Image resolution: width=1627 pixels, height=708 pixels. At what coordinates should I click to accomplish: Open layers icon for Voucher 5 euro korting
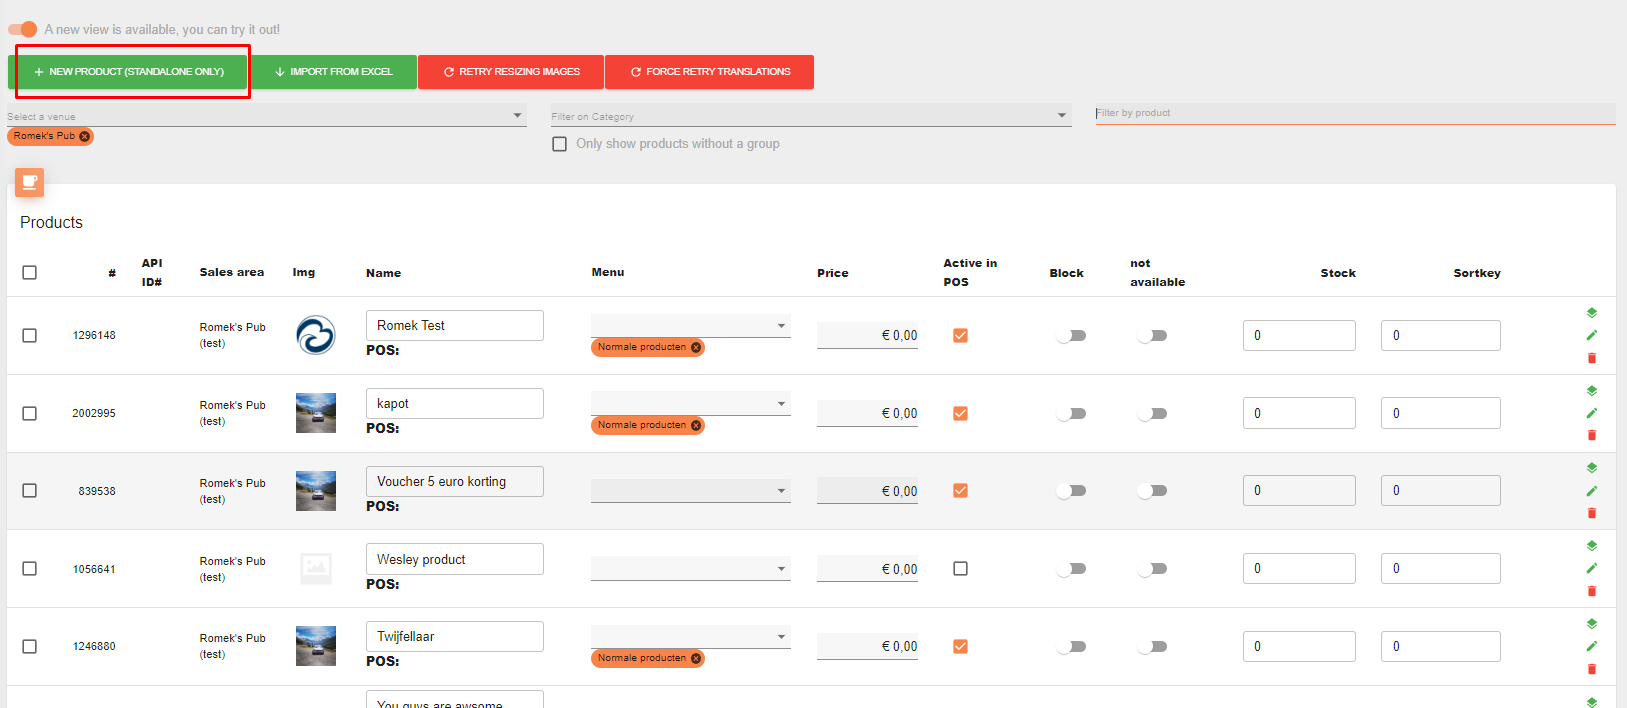pyautogui.click(x=1591, y=468)
